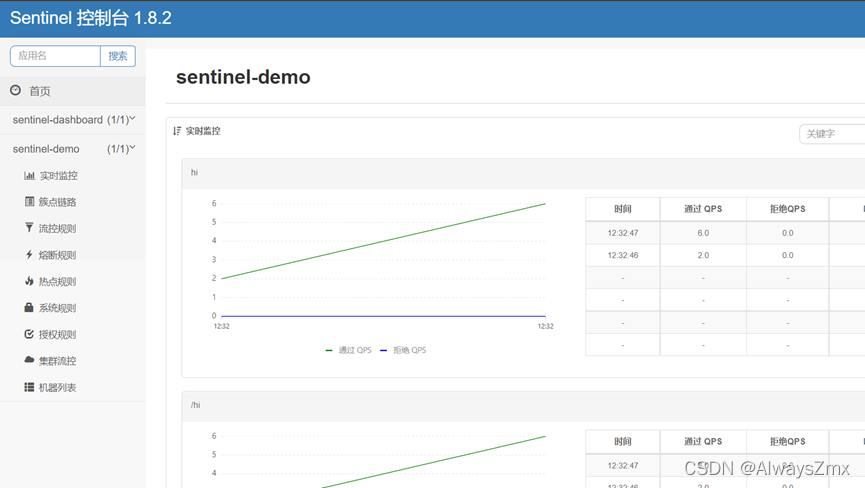Click the sentinel-demo page heading
The width and height of the screenshot is (865, 488).
point(243,77)
